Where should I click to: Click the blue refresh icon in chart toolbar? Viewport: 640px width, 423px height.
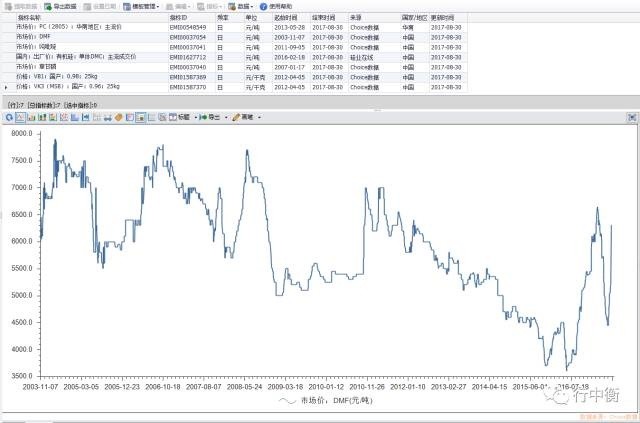pyautogui.click(x=9, y=118)
